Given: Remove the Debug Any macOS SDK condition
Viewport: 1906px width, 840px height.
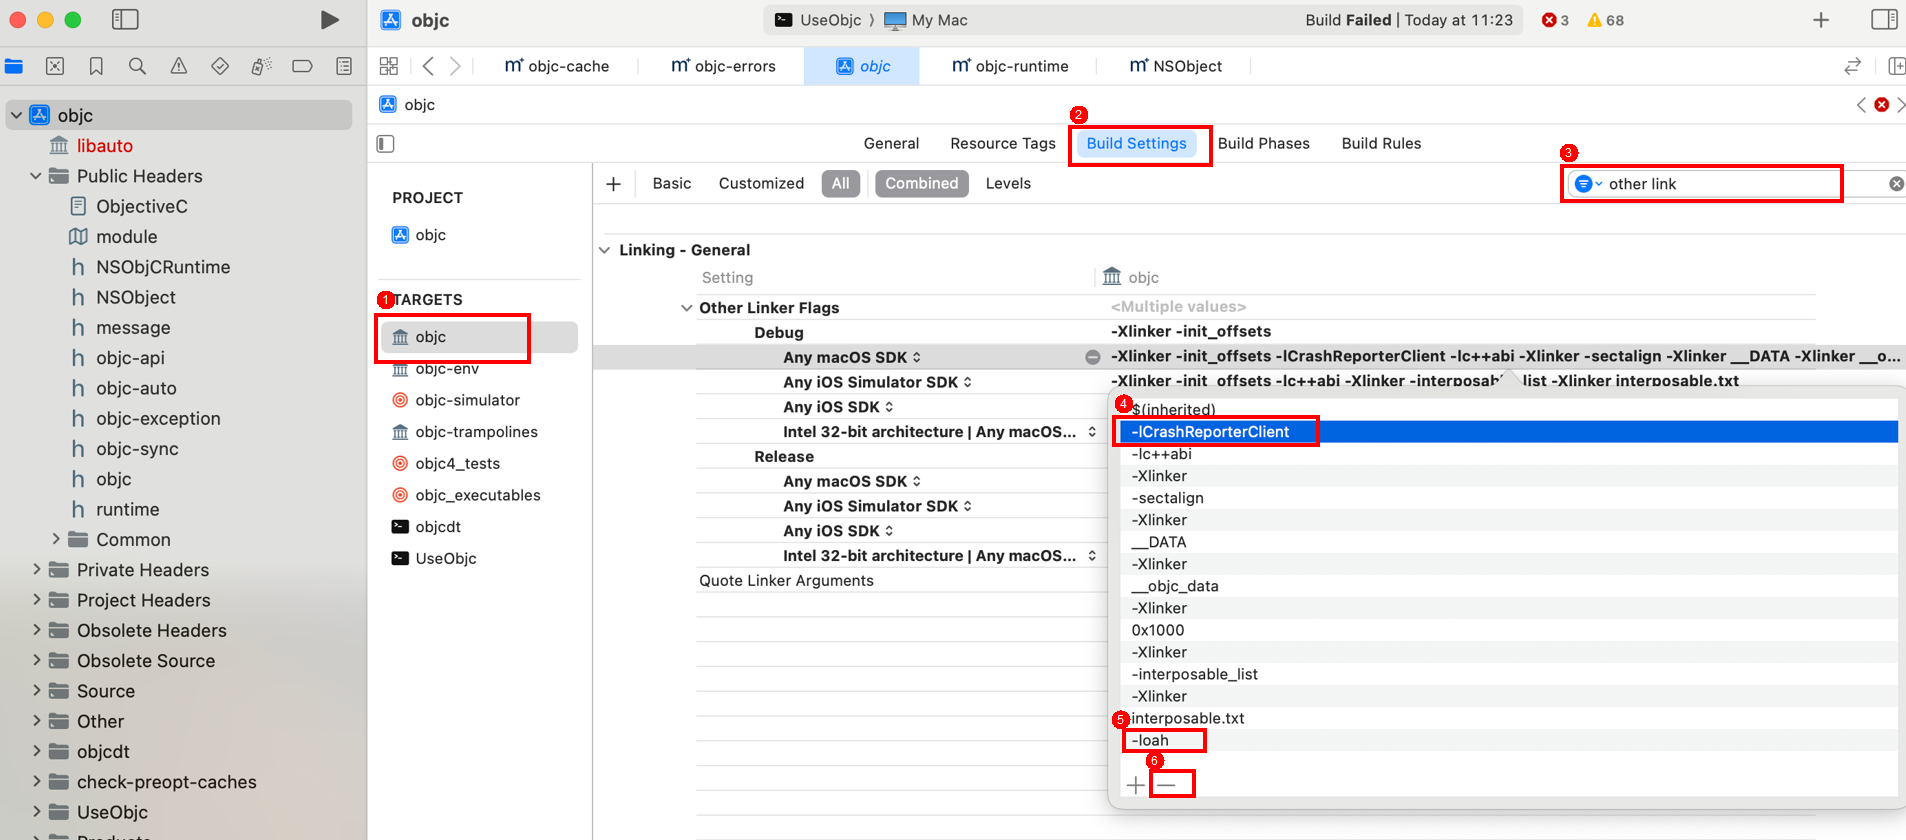Looking at the screenshot, I should tap(1093, 357).
